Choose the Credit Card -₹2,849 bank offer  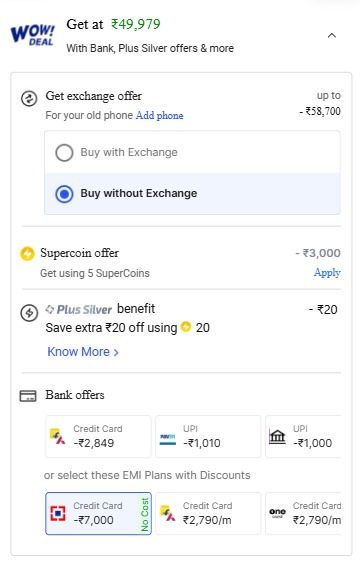[98, 436]
